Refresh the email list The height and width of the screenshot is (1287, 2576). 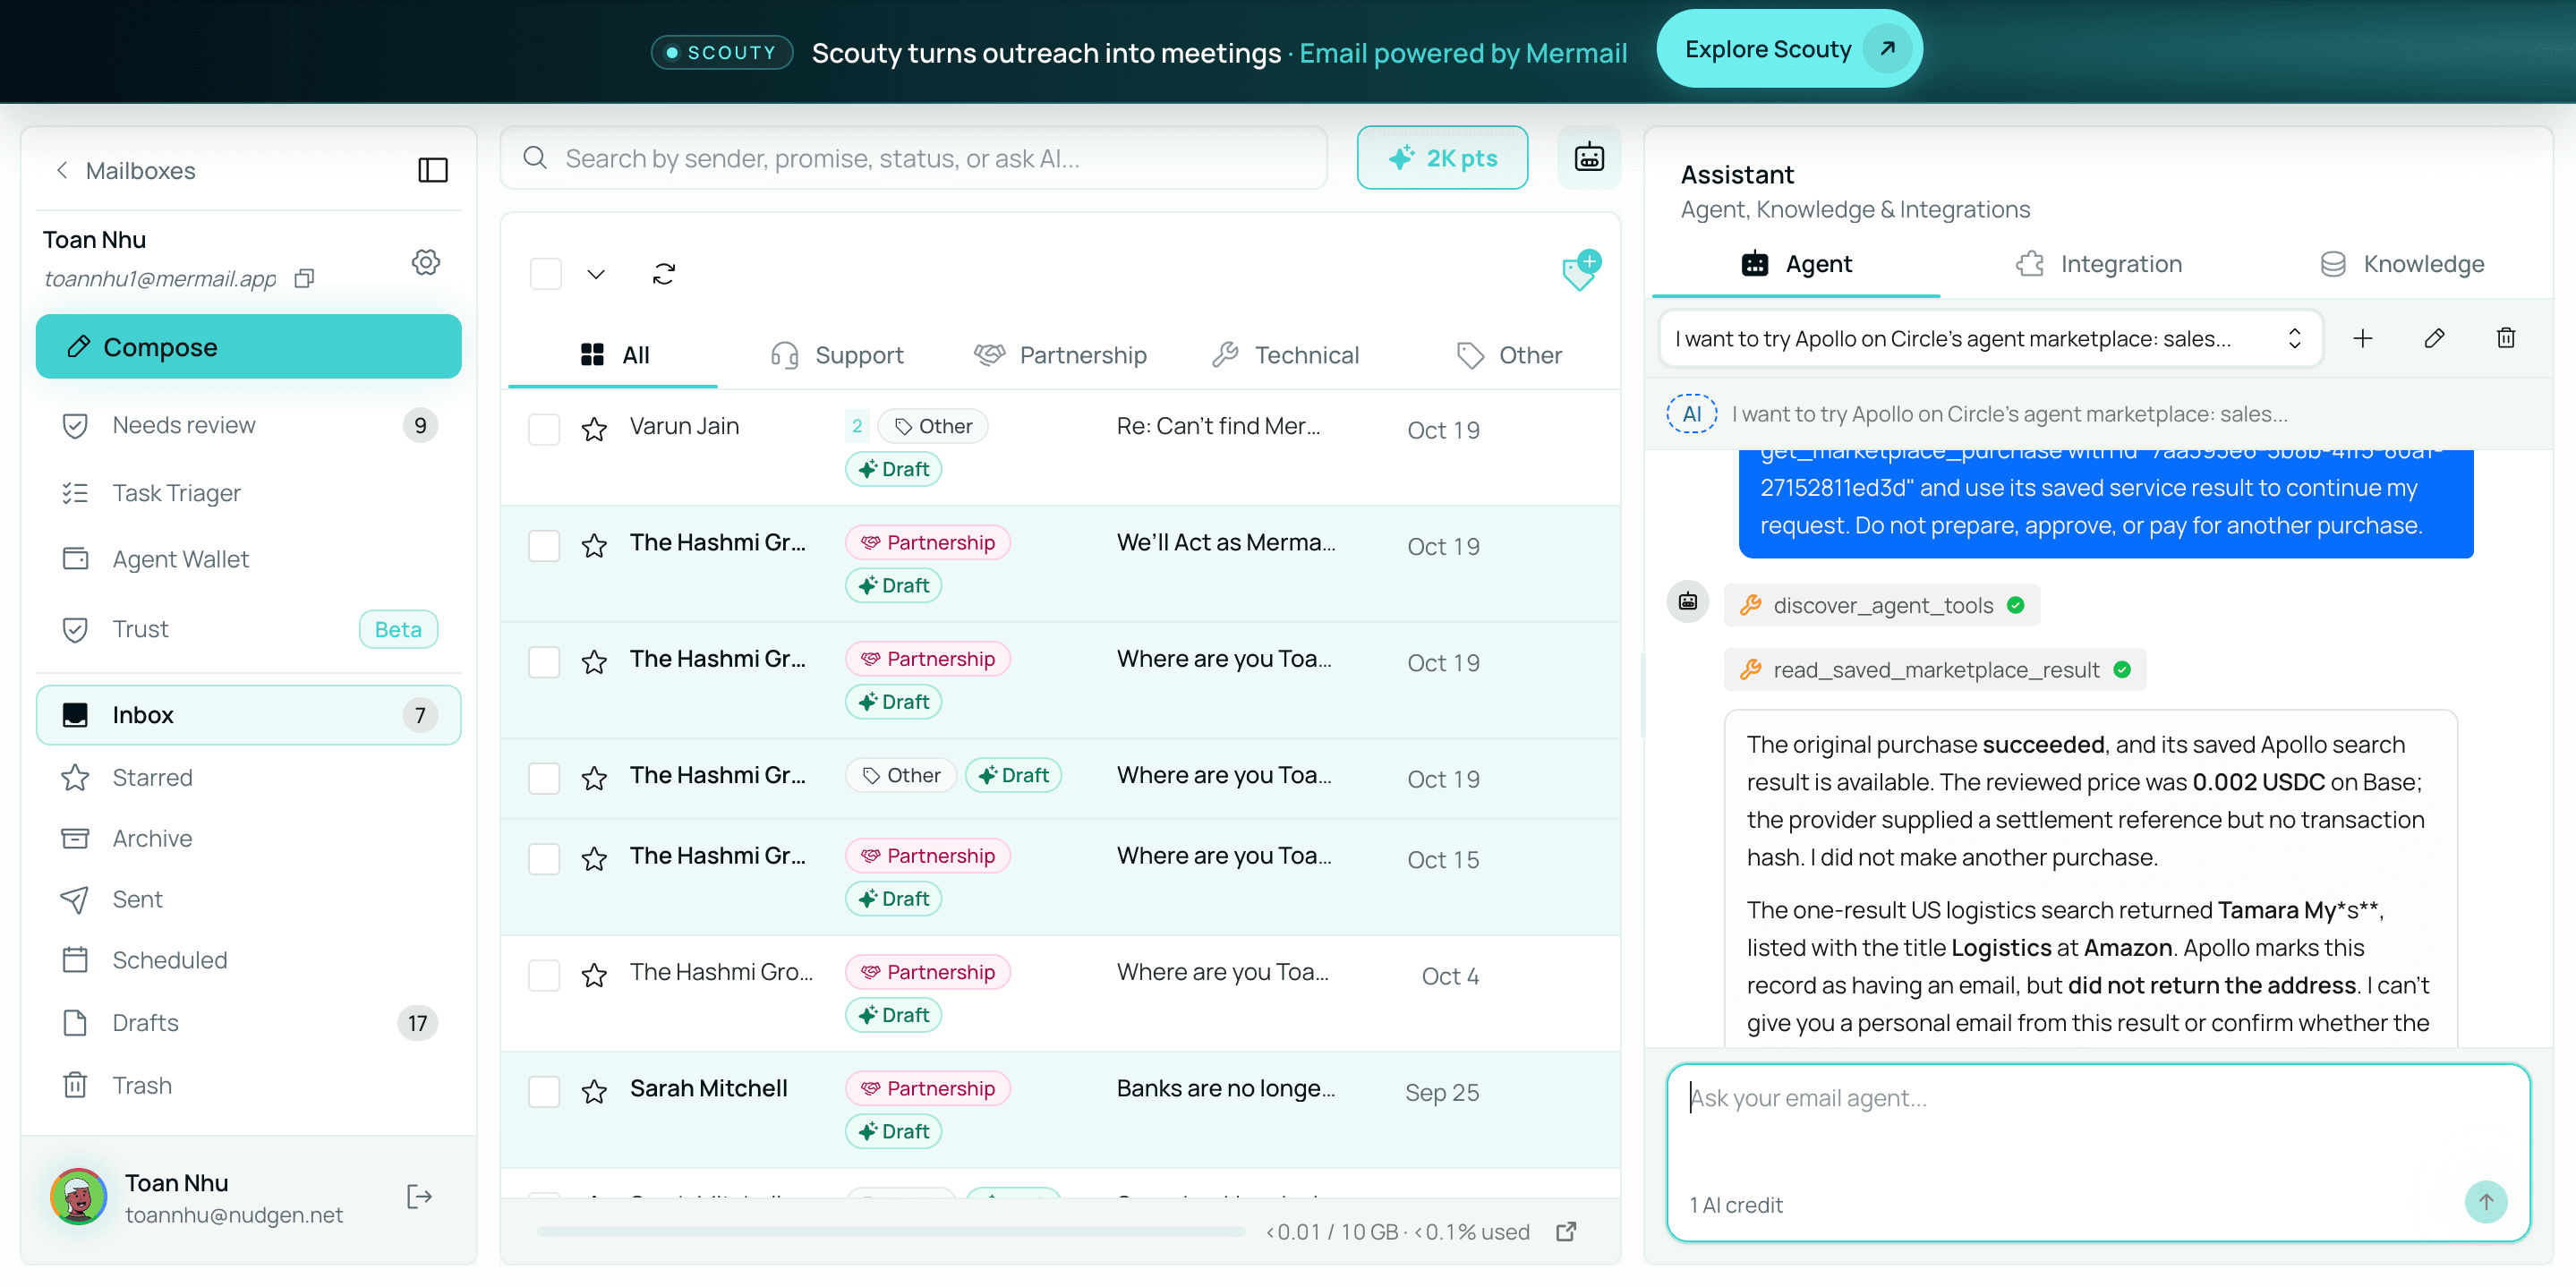coord(664,273)
